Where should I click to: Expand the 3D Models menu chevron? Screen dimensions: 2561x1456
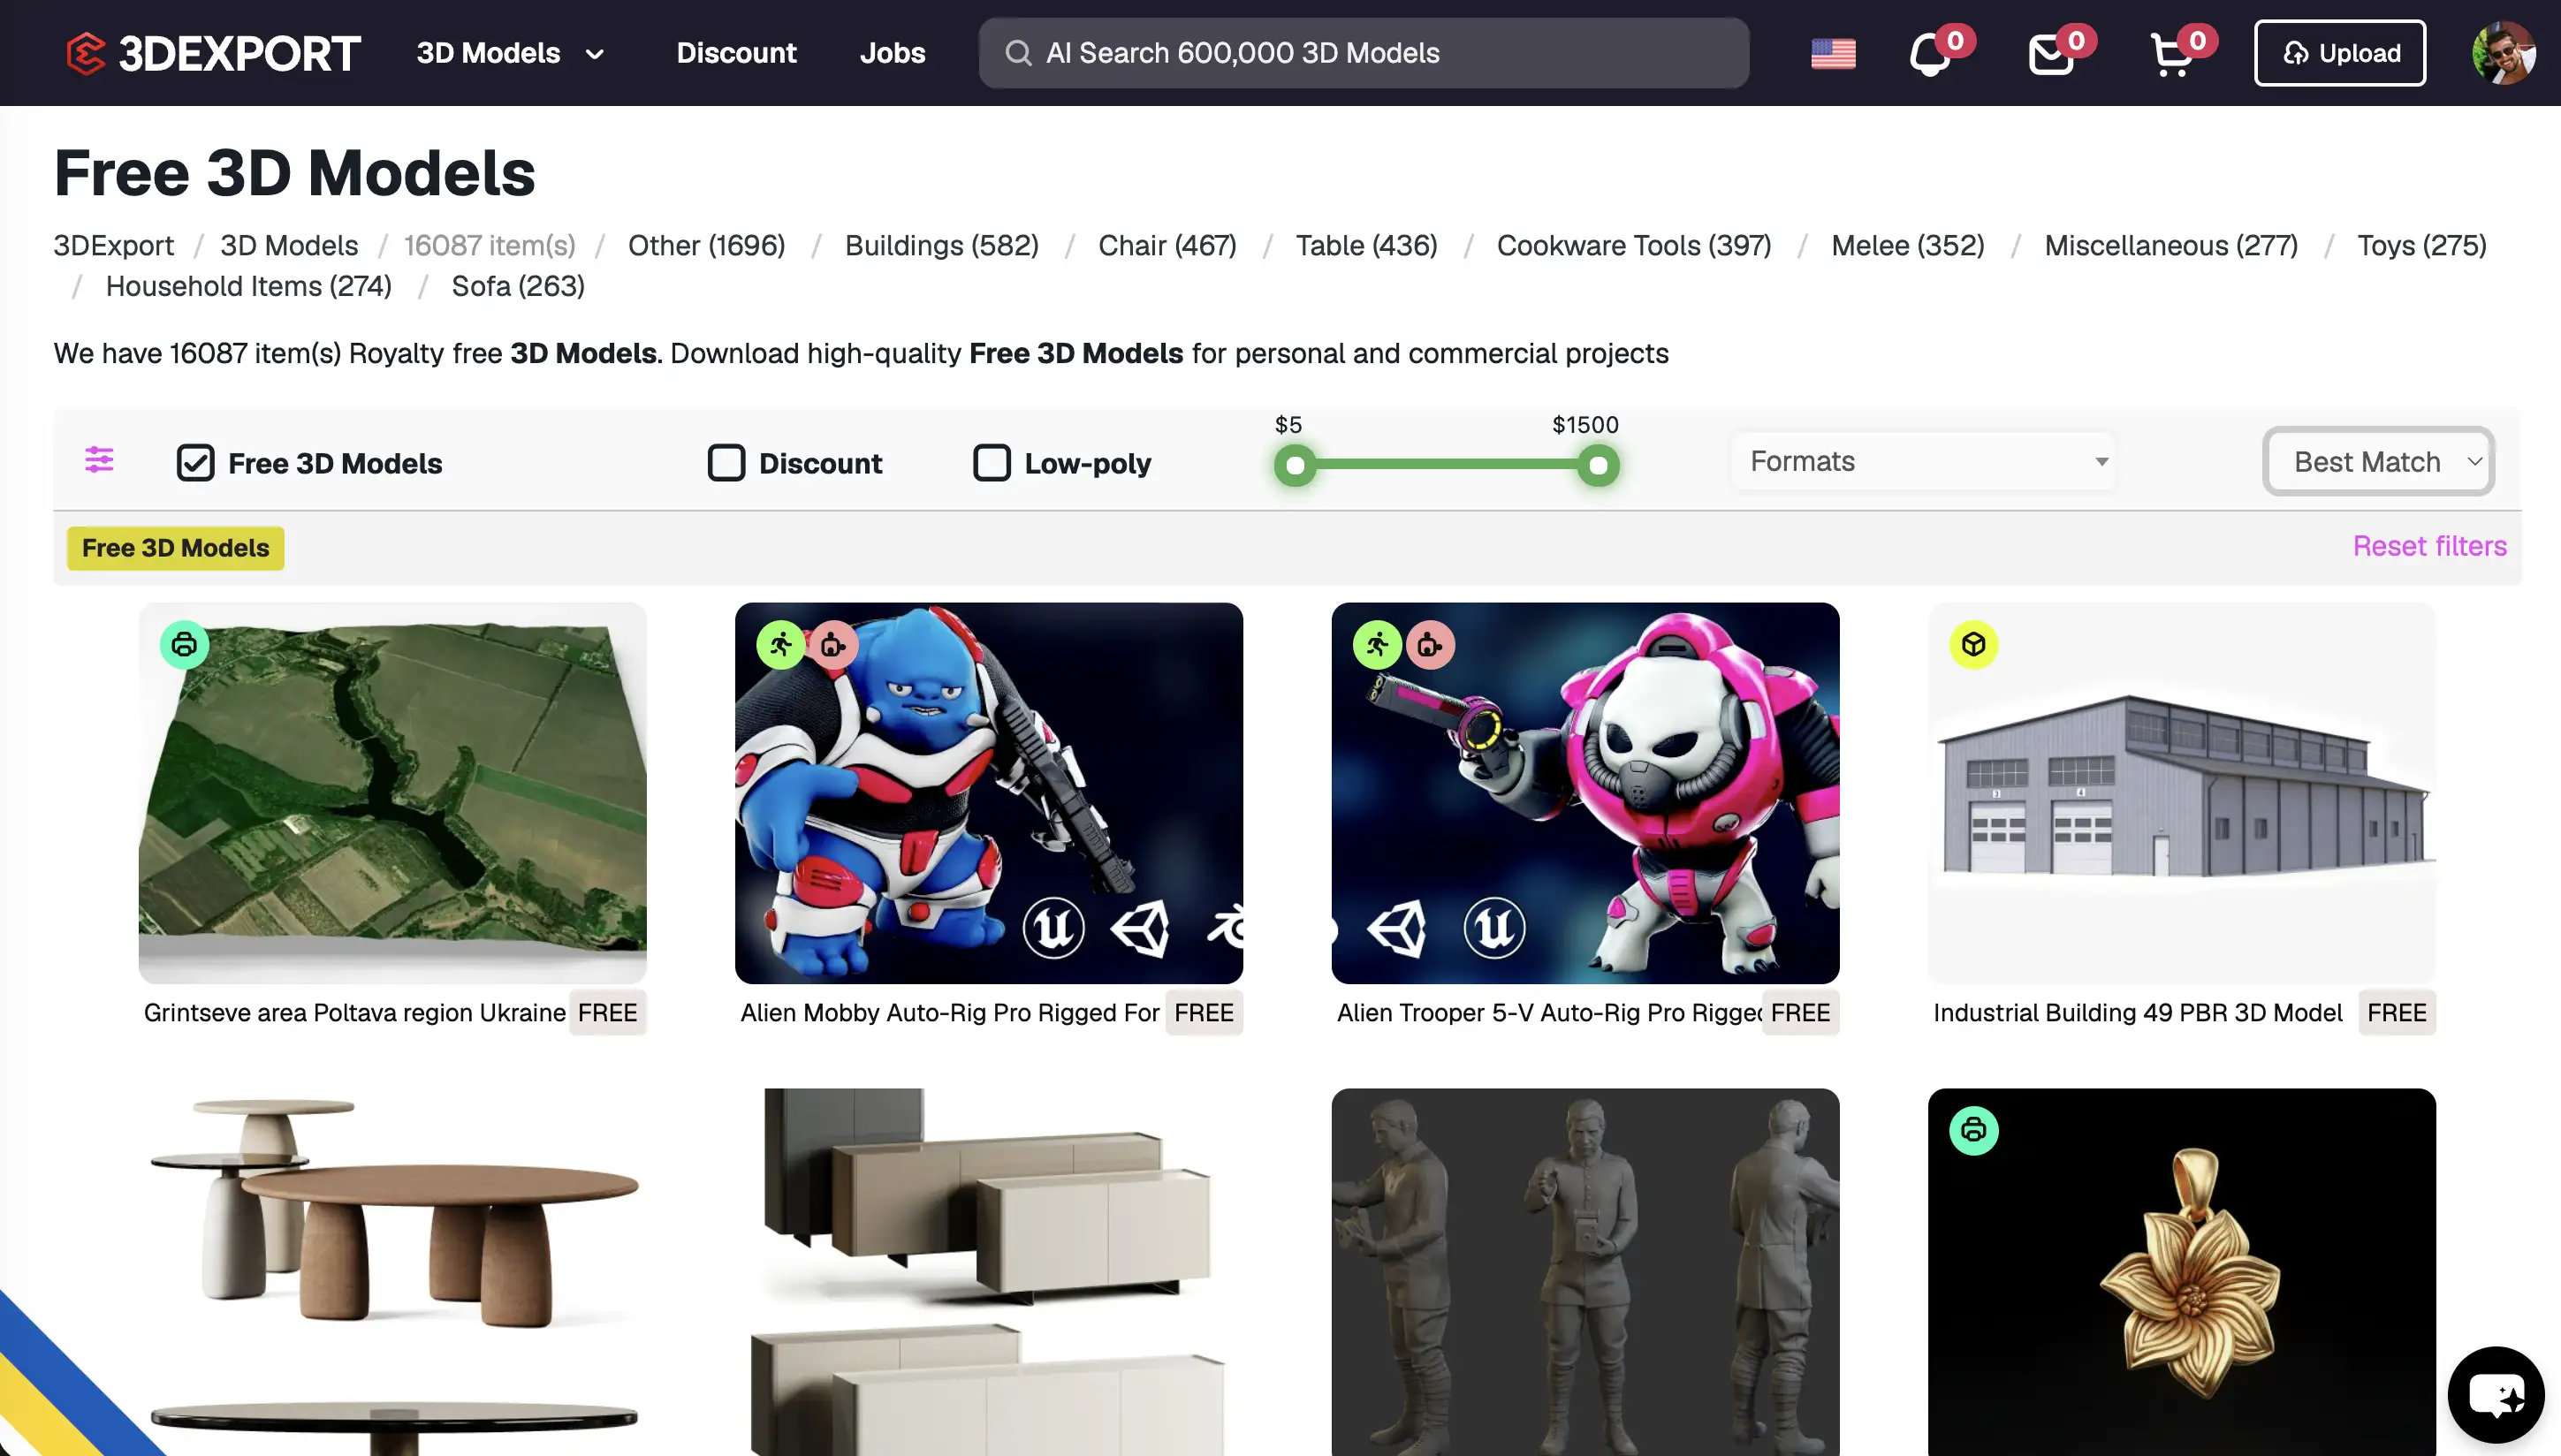(x=595, y=54)
